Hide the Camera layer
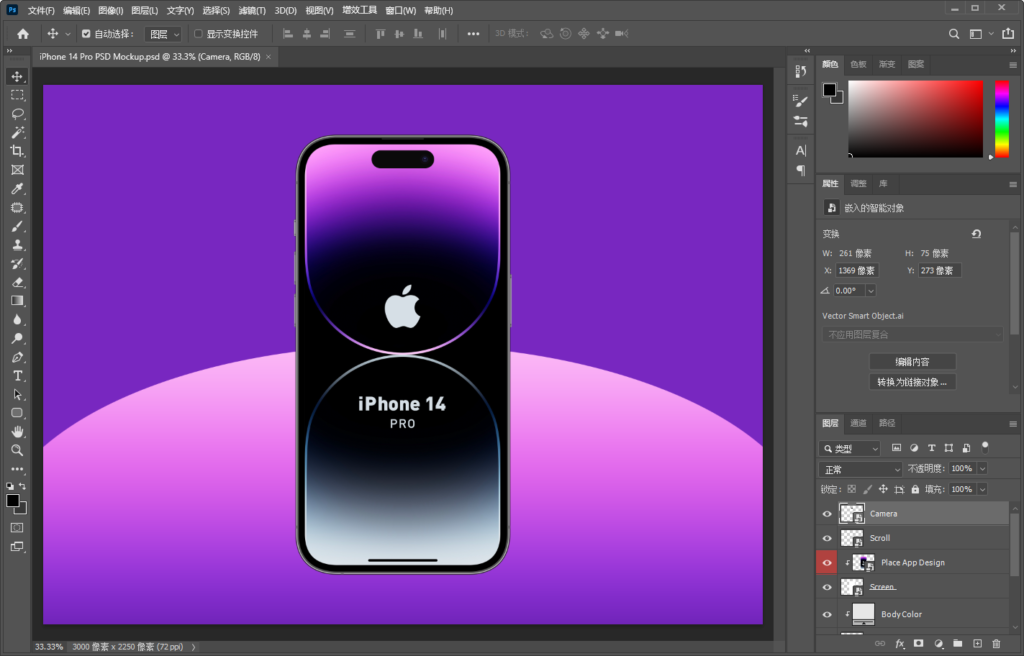The width and height of the screenshot is (1024, 656). (x=827, y=514)
